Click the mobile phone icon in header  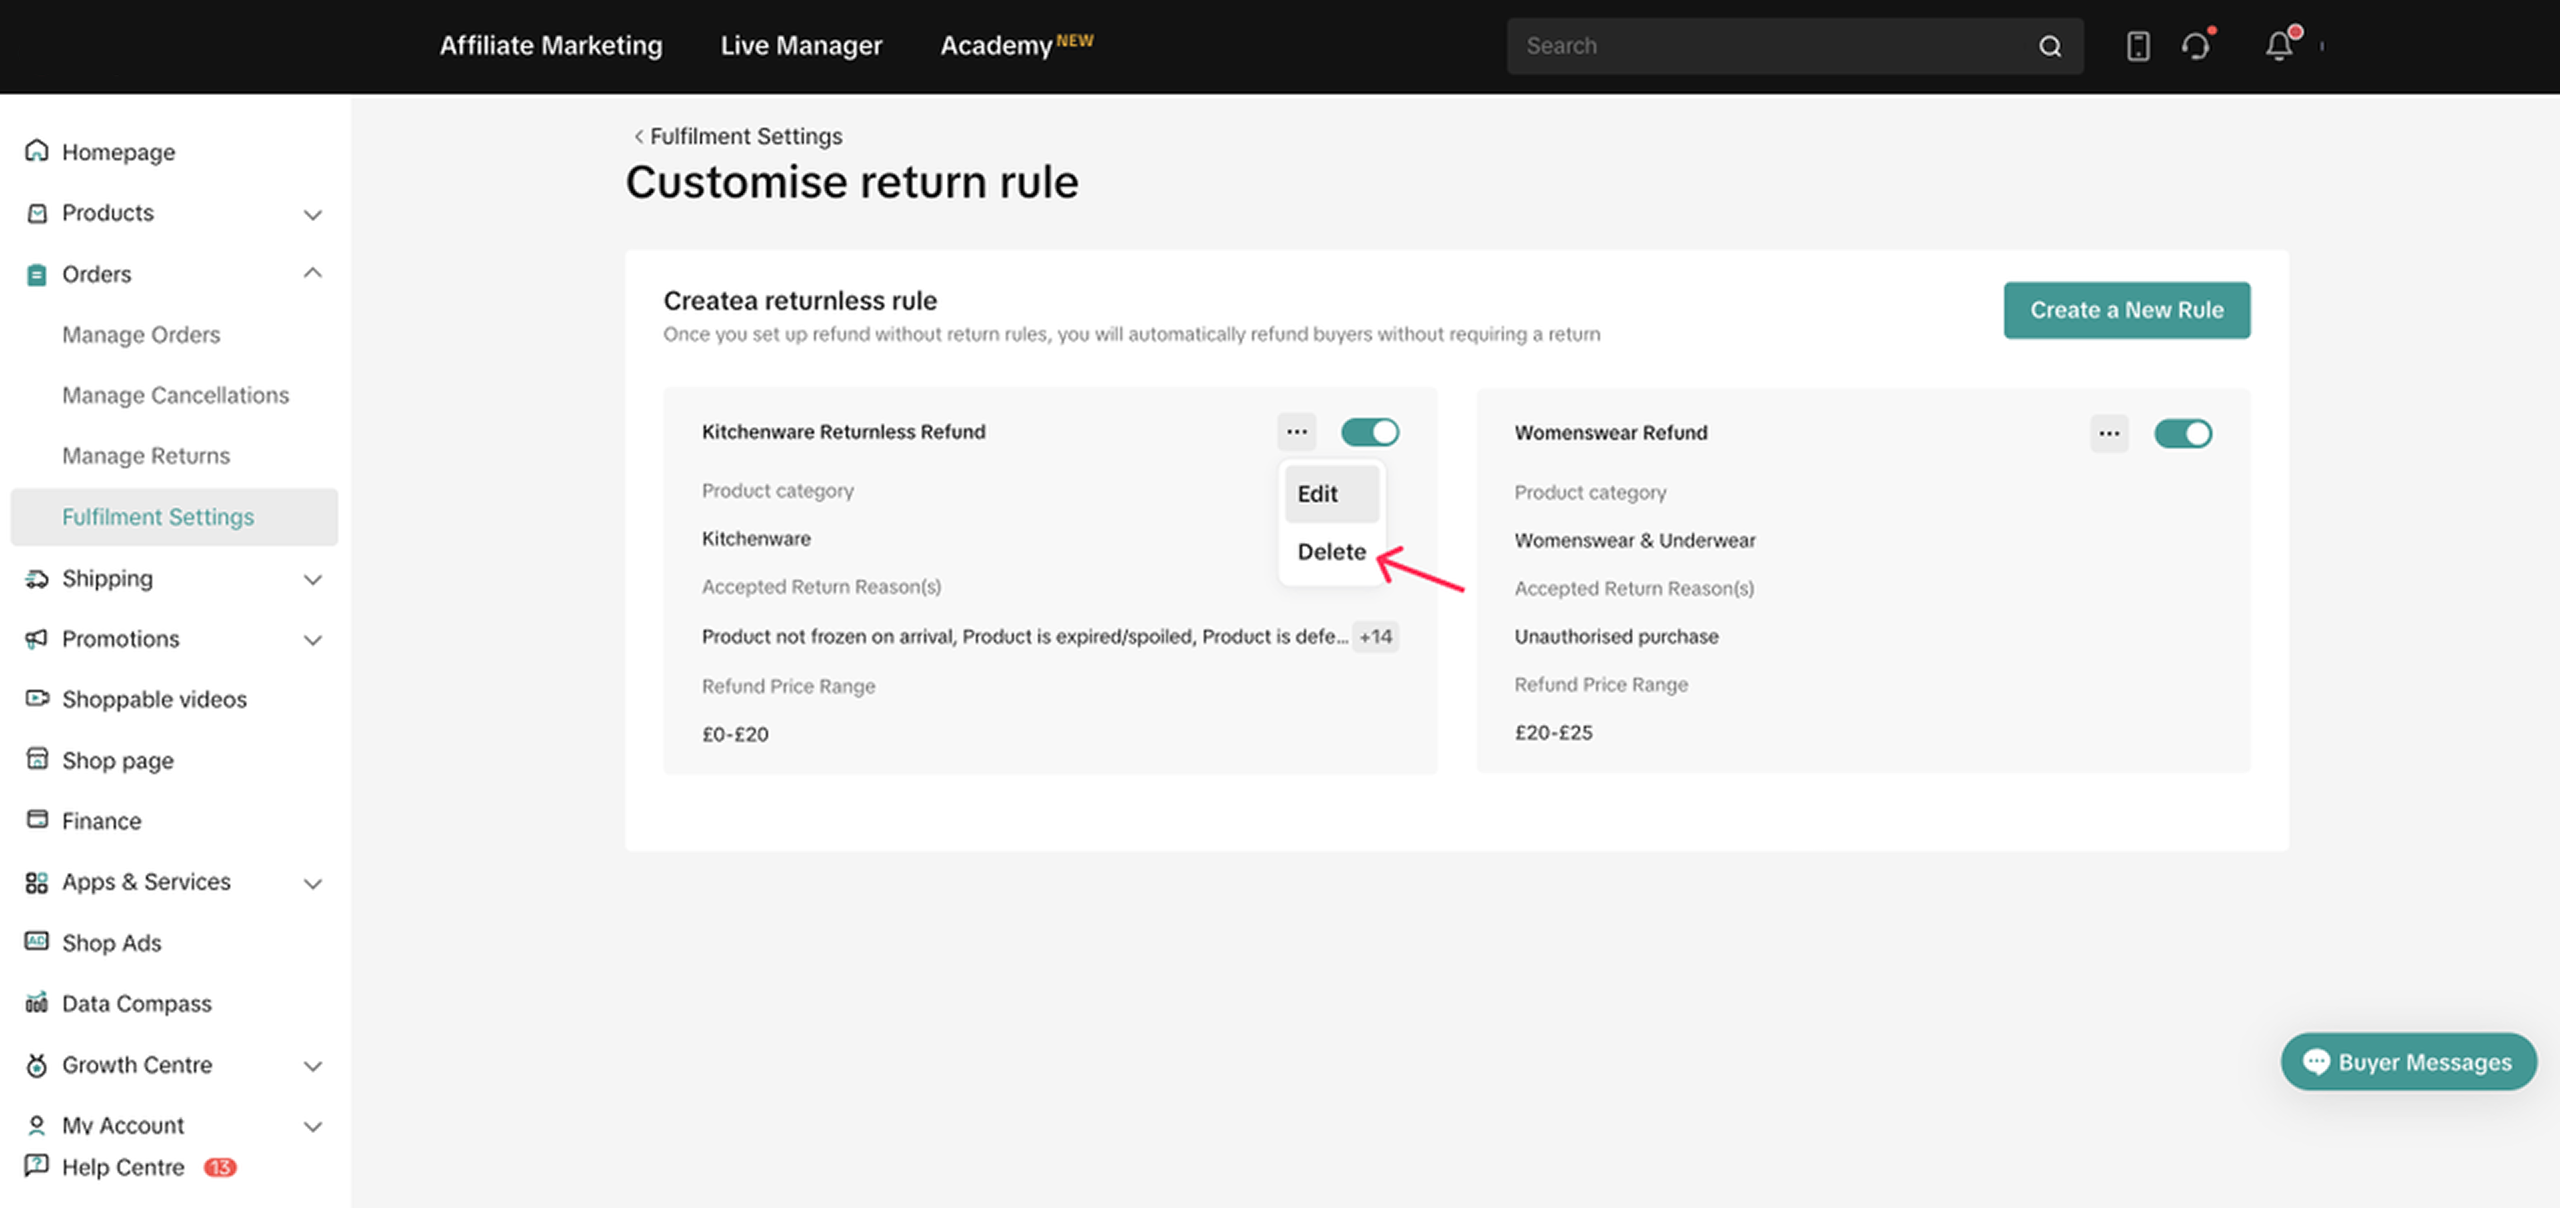(2138, 46)
